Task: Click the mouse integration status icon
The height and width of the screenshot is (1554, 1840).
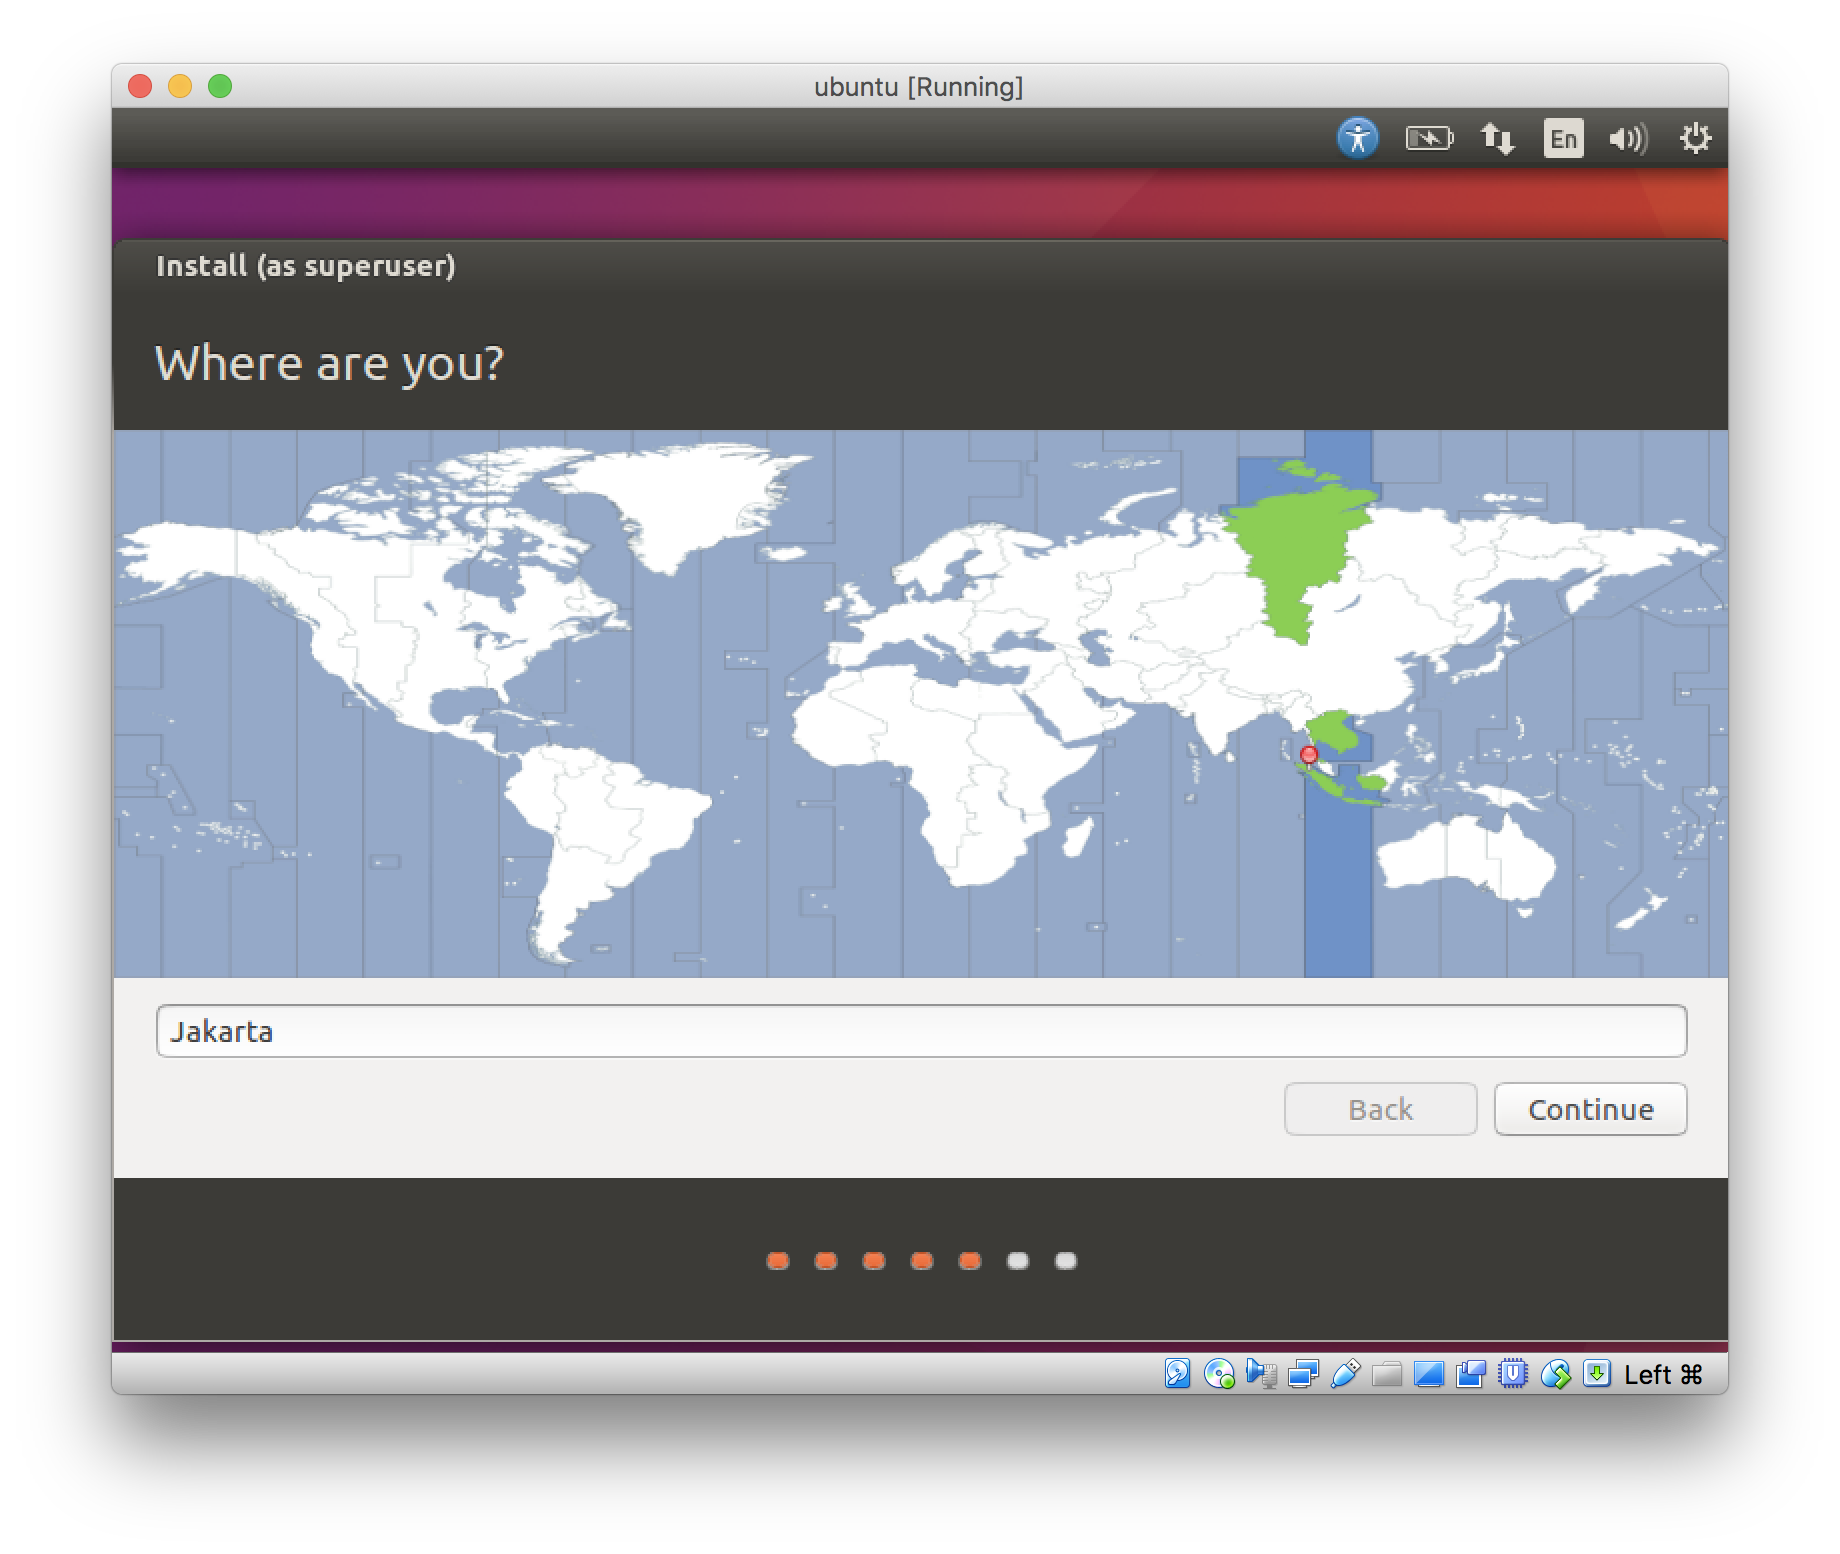Action: click(1555, 1374)
